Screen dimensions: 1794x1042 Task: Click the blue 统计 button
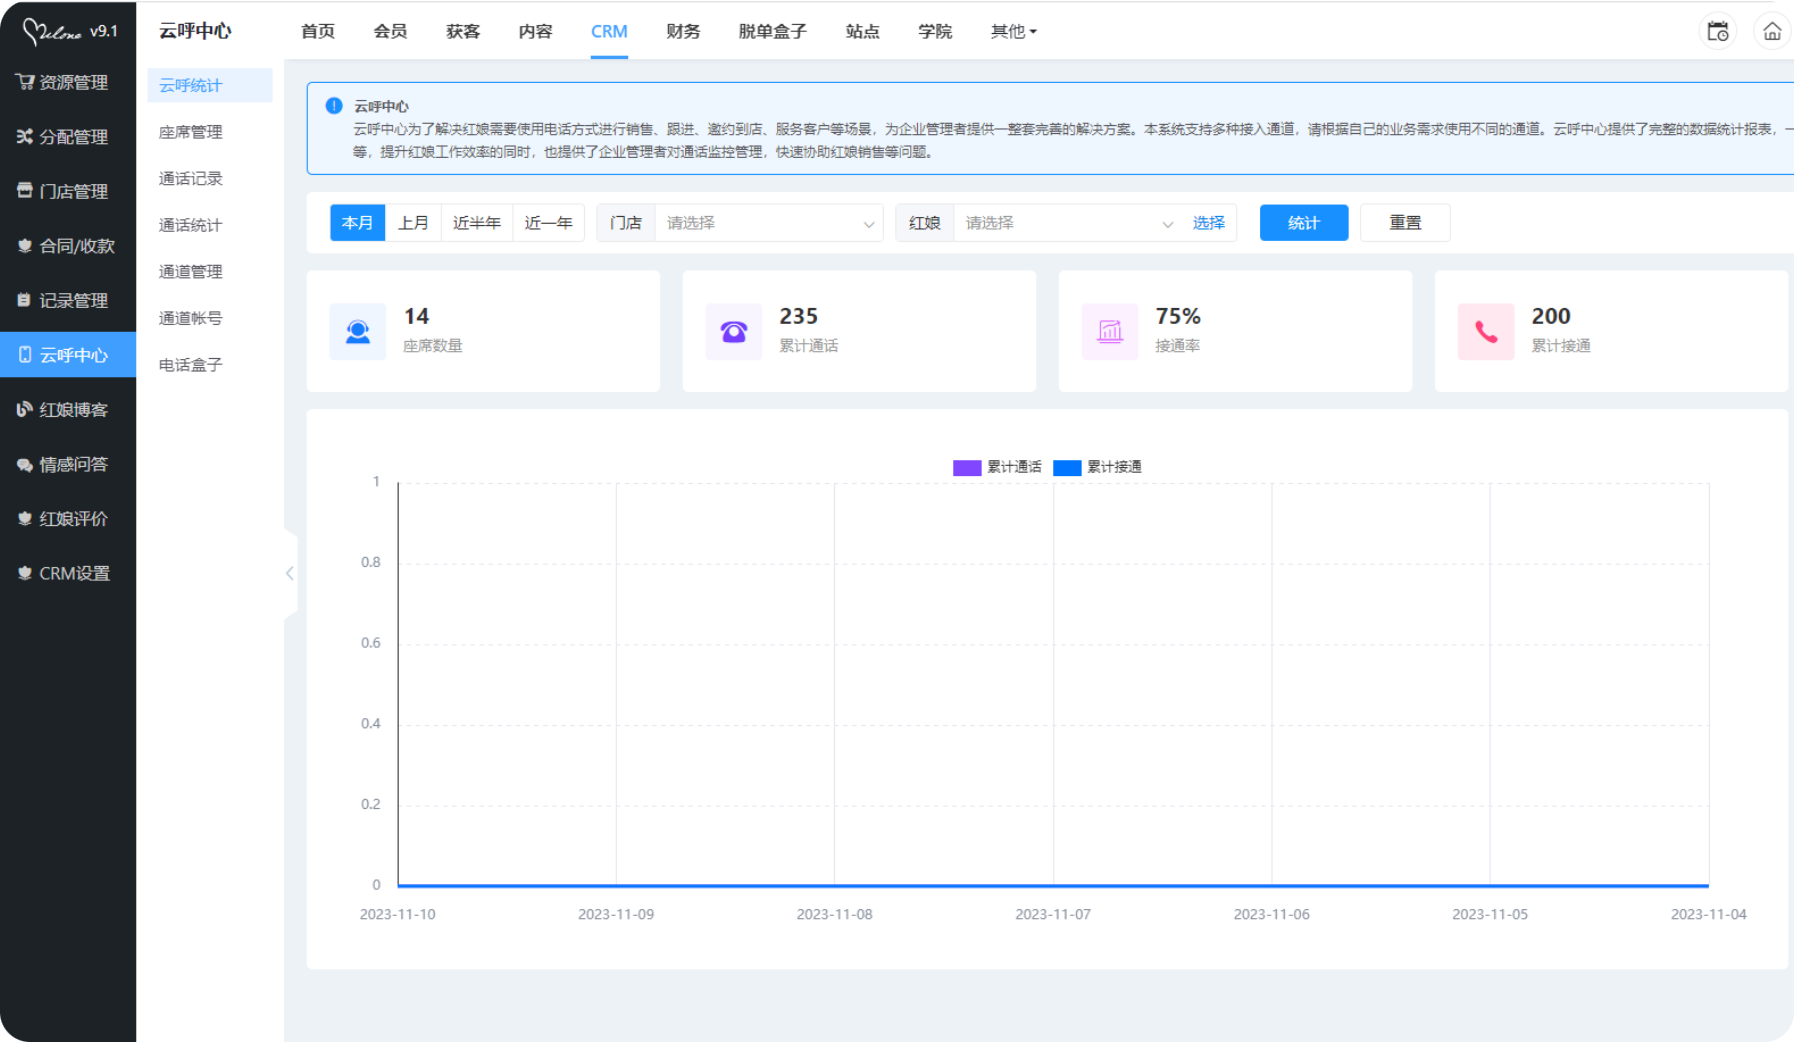(1303, 223)
